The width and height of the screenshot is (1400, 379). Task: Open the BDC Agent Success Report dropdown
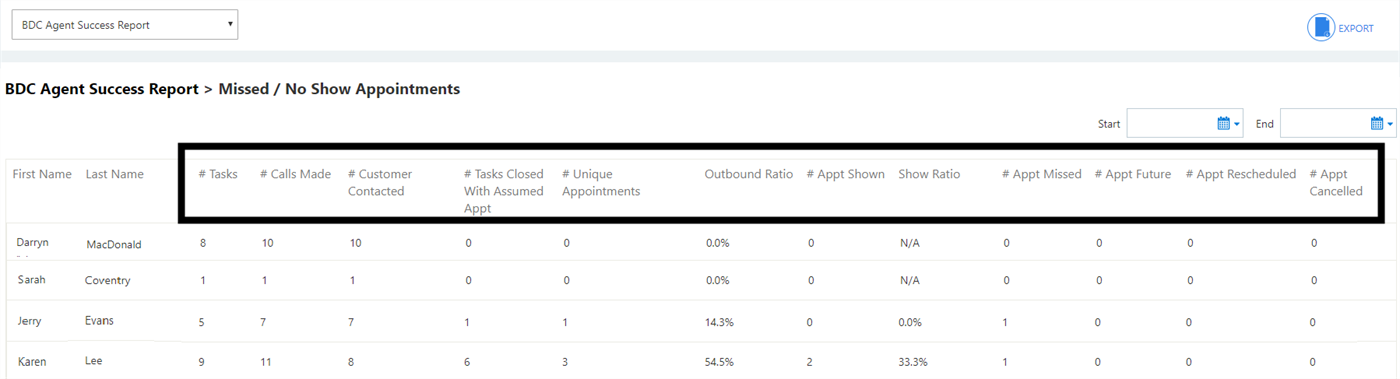coord(125,25)
